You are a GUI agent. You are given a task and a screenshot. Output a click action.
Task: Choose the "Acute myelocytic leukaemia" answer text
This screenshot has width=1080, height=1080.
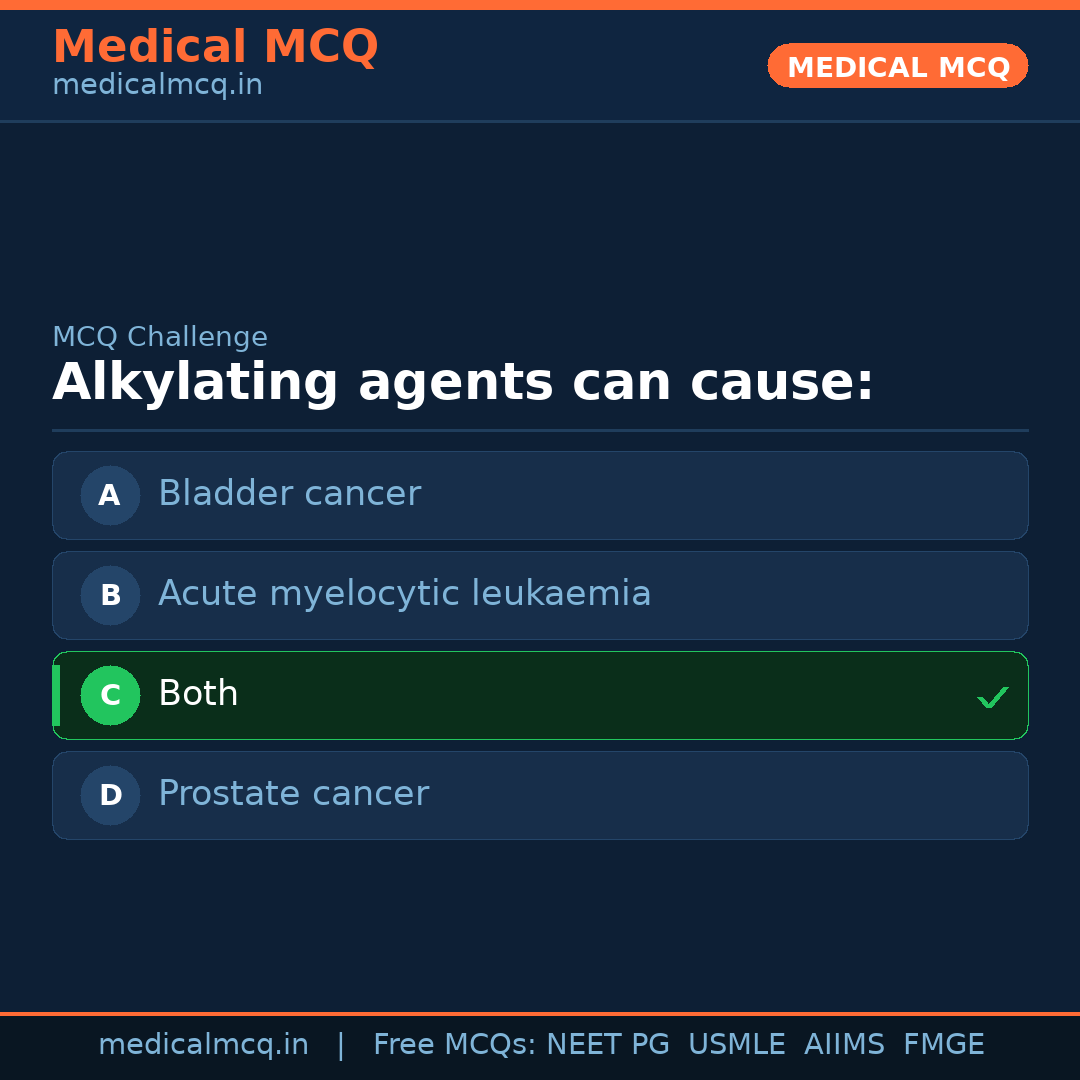click(404, 594)
